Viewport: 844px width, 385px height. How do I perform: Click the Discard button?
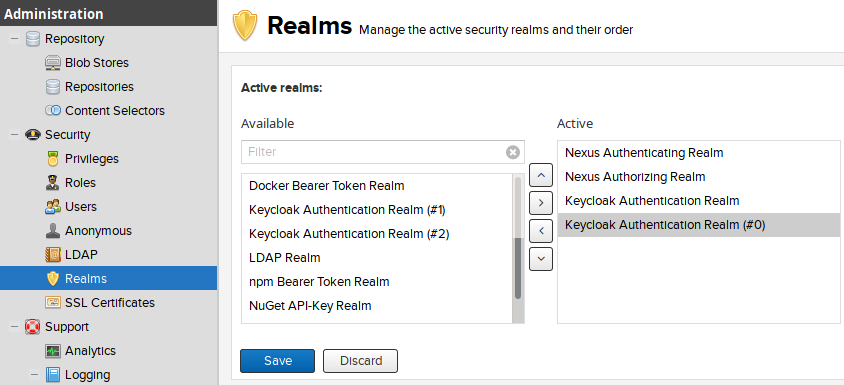coord(360,361)
